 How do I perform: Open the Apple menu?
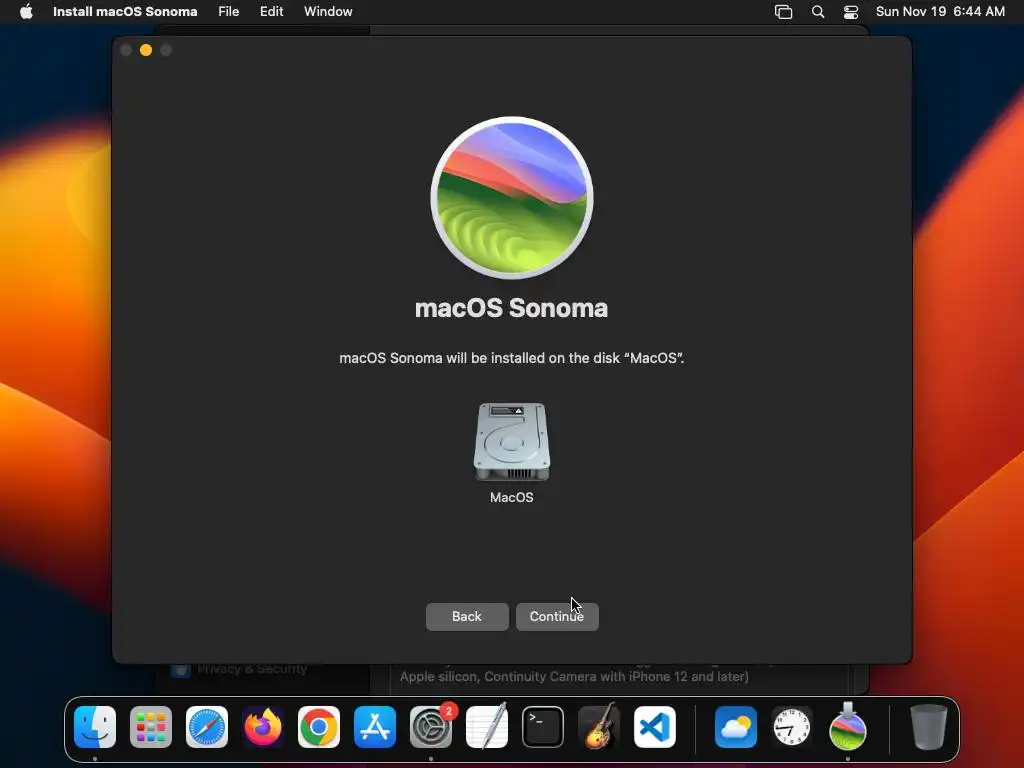click(26, 12)
